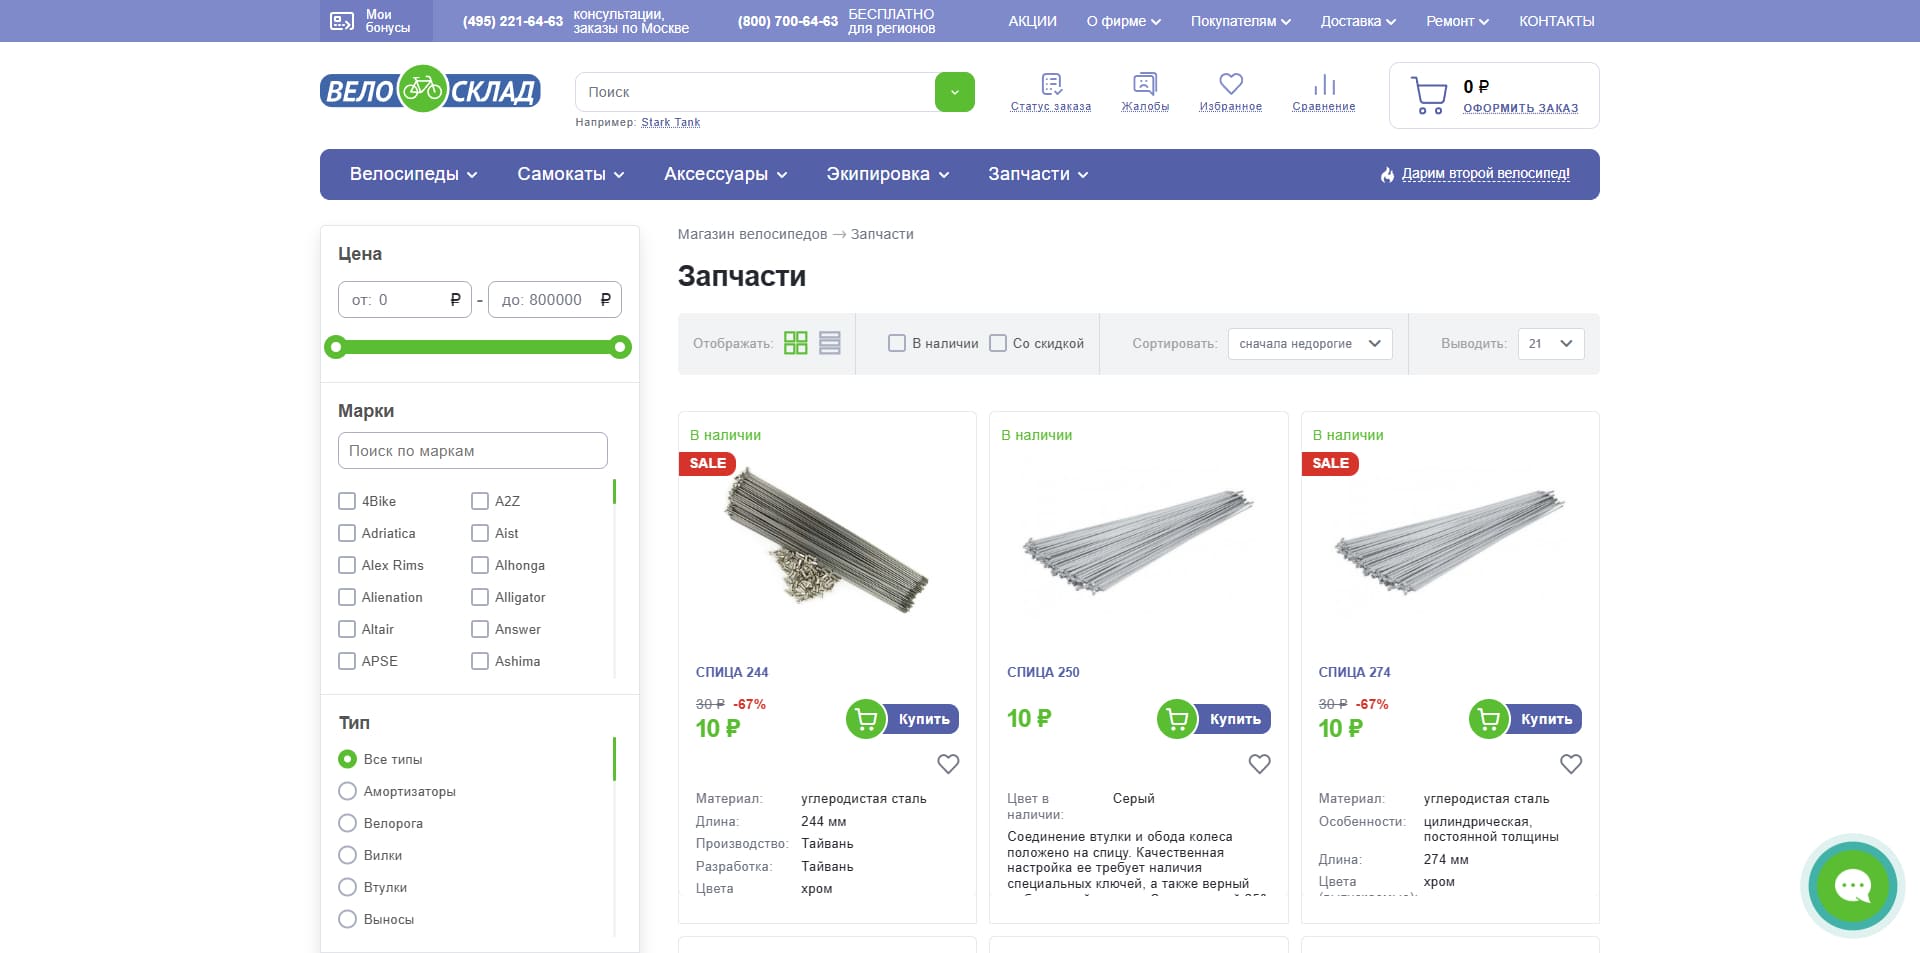The height and width of the screenshot is (953, 1920).
Task: Open the complaints (Жалобы) icon
Action: point(1145,84)
